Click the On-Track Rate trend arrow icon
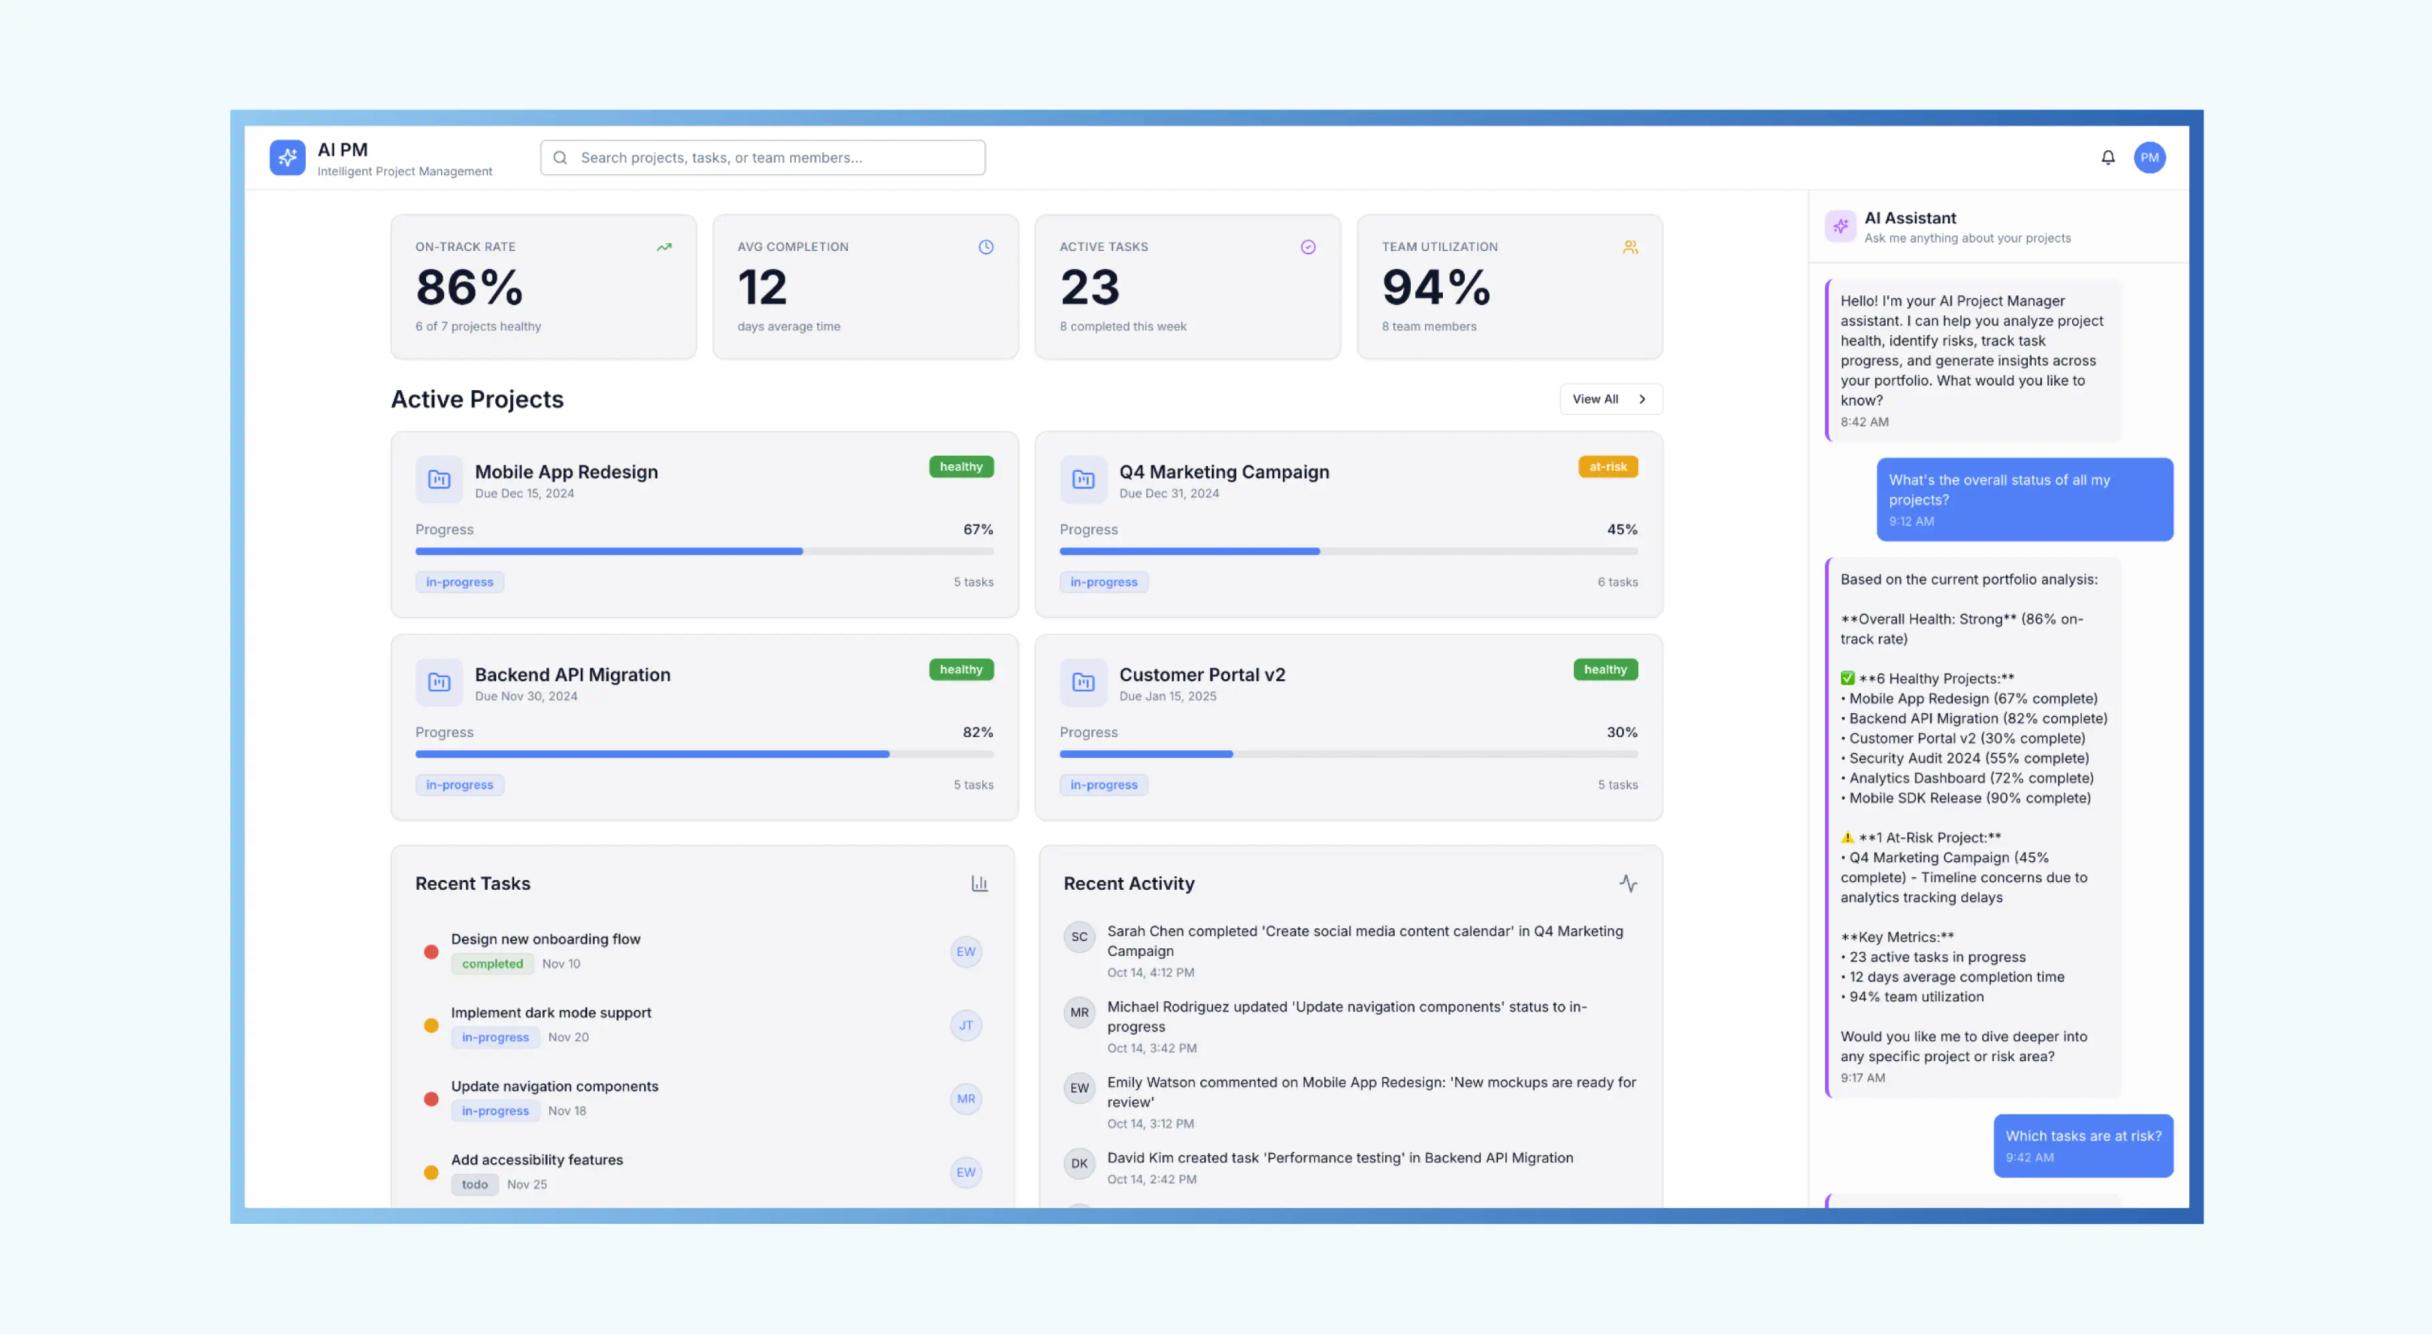Viewport: 2432px width, 1334px height. pos(664,247)
